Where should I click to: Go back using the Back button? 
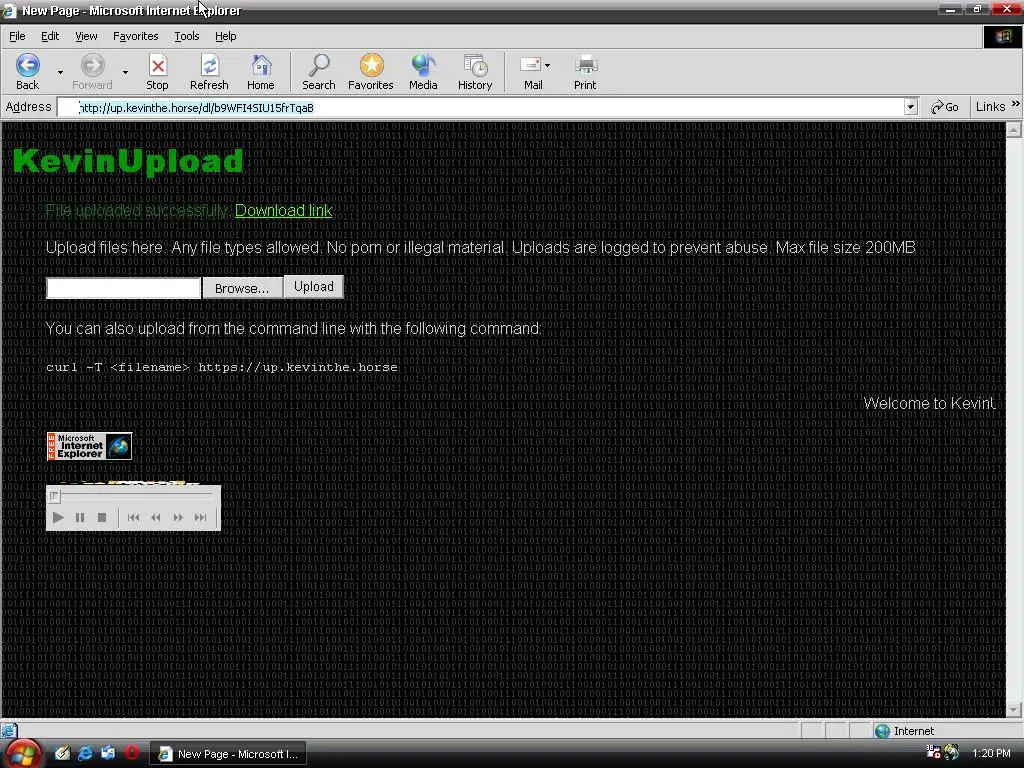pos(27,72)
